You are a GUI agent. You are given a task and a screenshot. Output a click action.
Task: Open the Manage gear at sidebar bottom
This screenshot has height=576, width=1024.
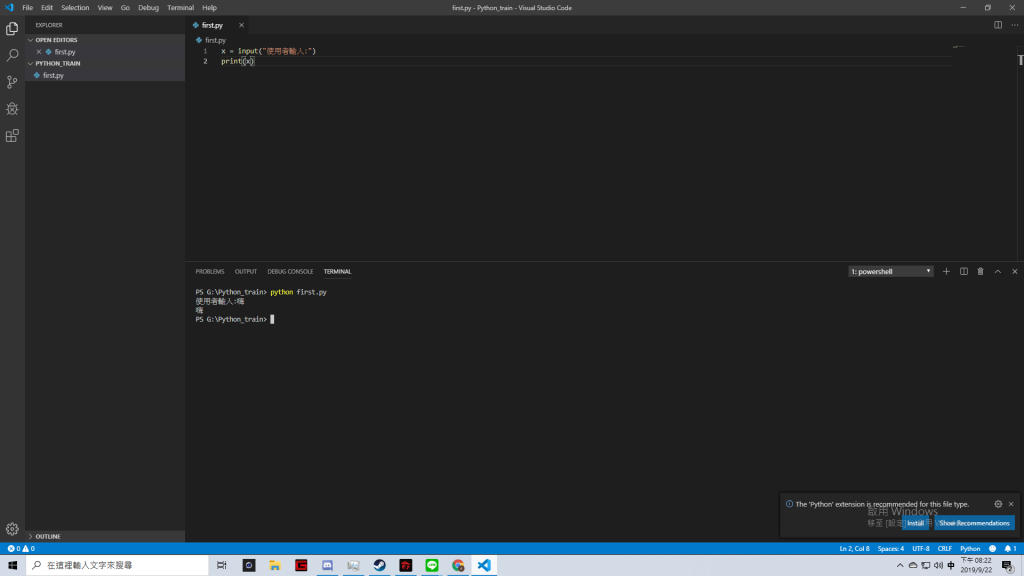click(12, 529)
